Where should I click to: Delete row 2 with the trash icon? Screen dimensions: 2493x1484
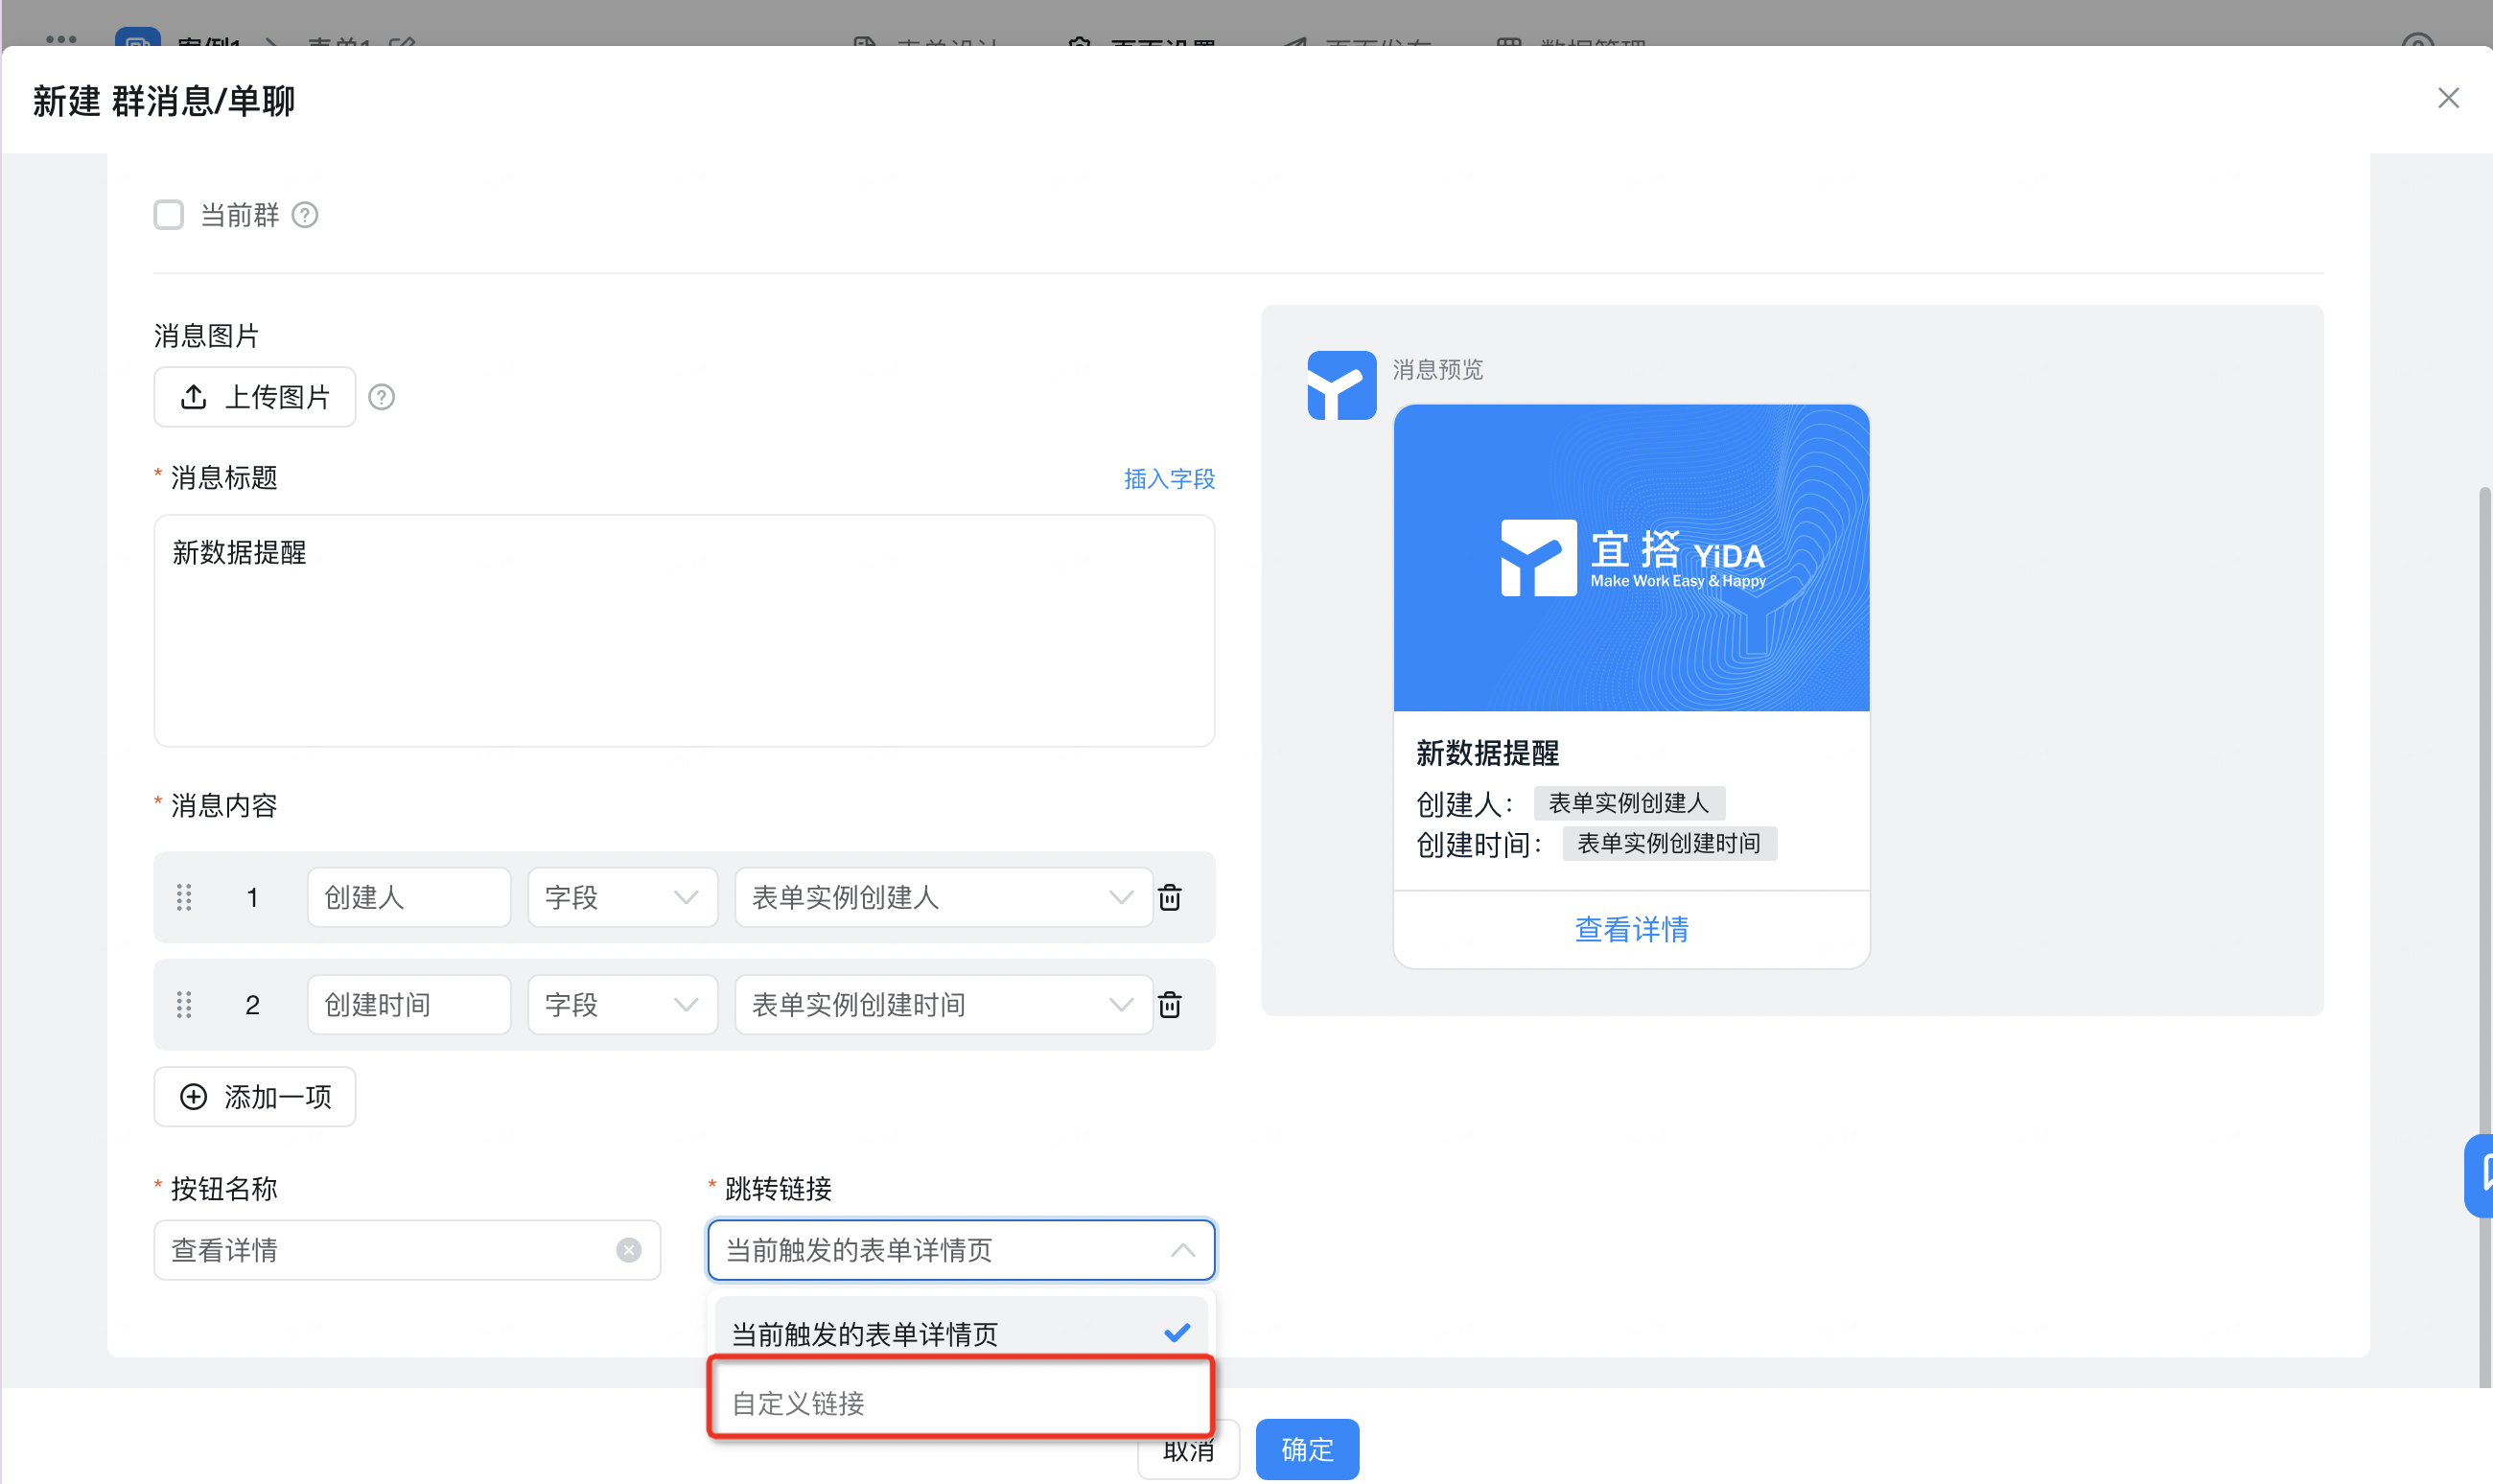[x=1170, y=1005]
